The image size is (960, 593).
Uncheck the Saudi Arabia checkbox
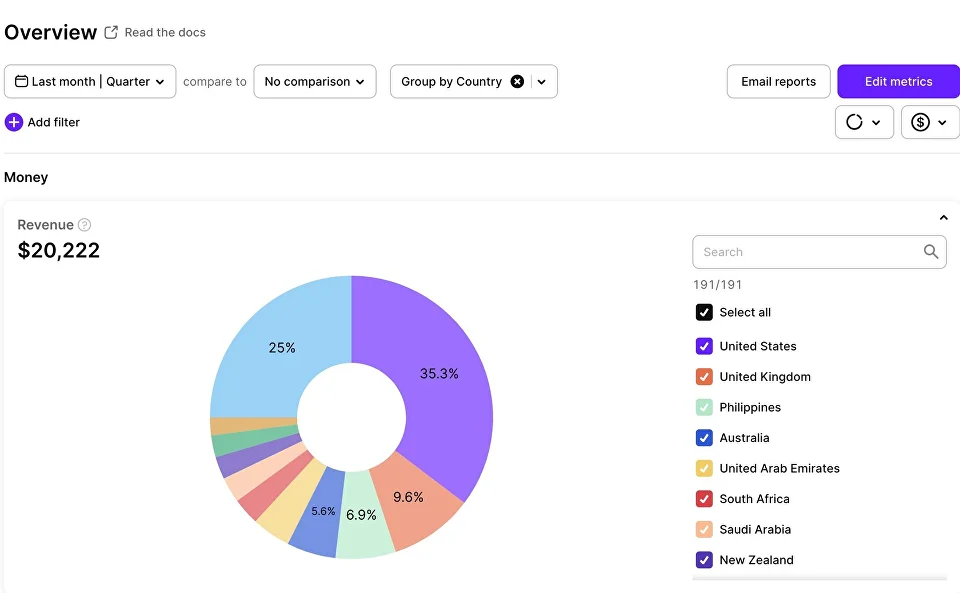click(704, 530)
